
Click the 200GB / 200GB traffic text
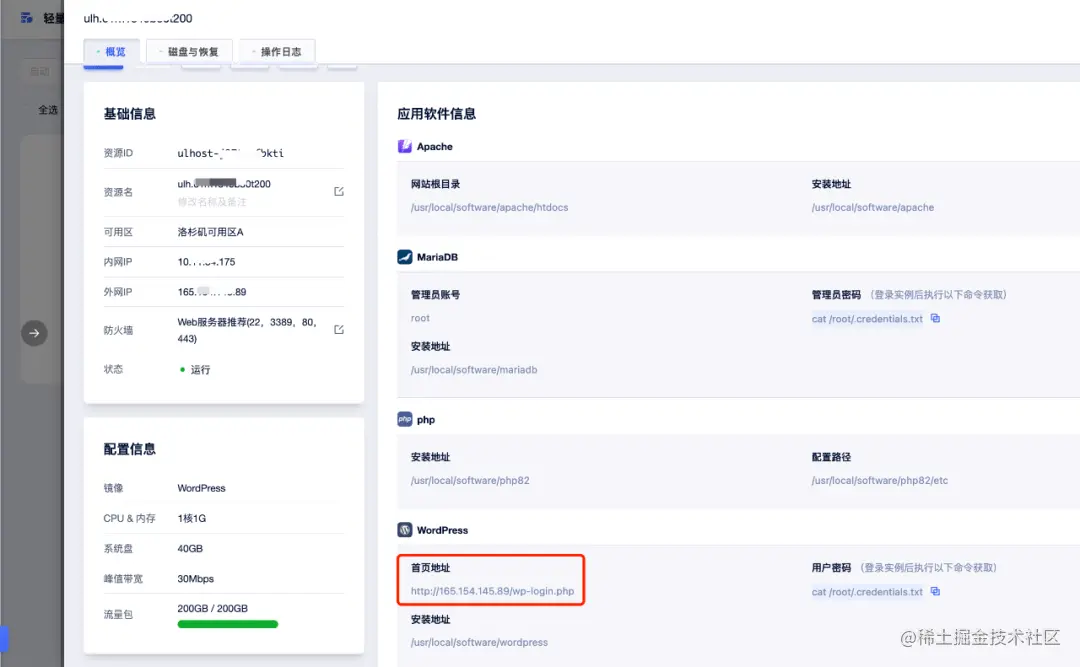pyautogui.click(x=213, y=608)
